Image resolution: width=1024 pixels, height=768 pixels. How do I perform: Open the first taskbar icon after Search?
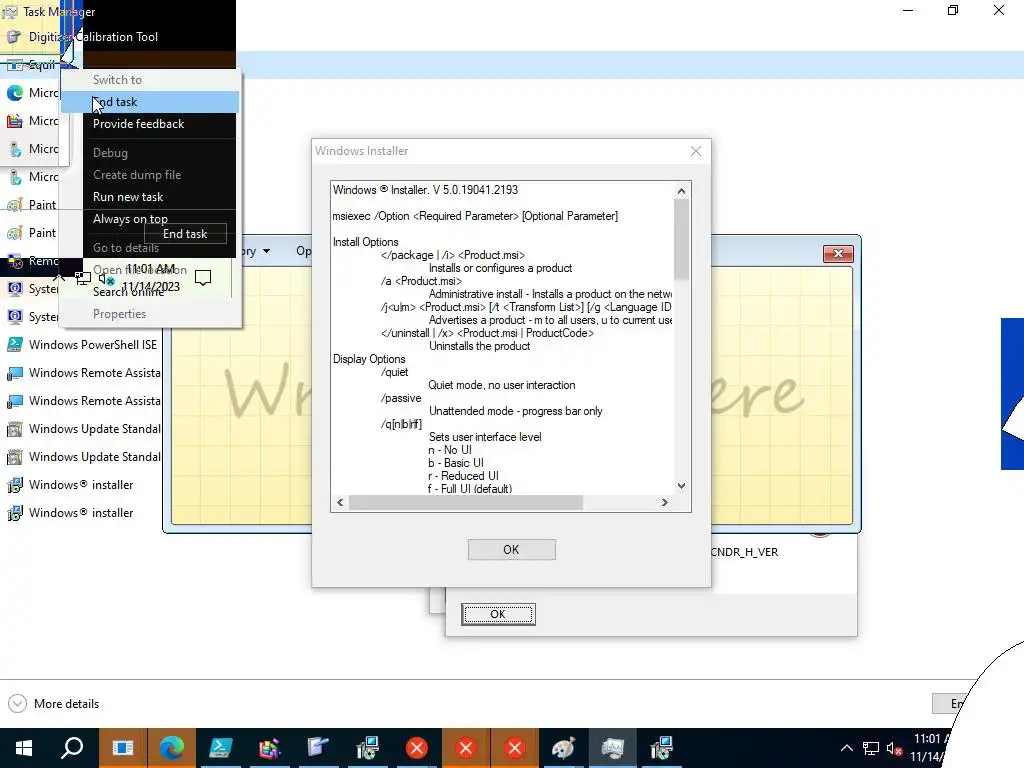[x=123, y=748]
